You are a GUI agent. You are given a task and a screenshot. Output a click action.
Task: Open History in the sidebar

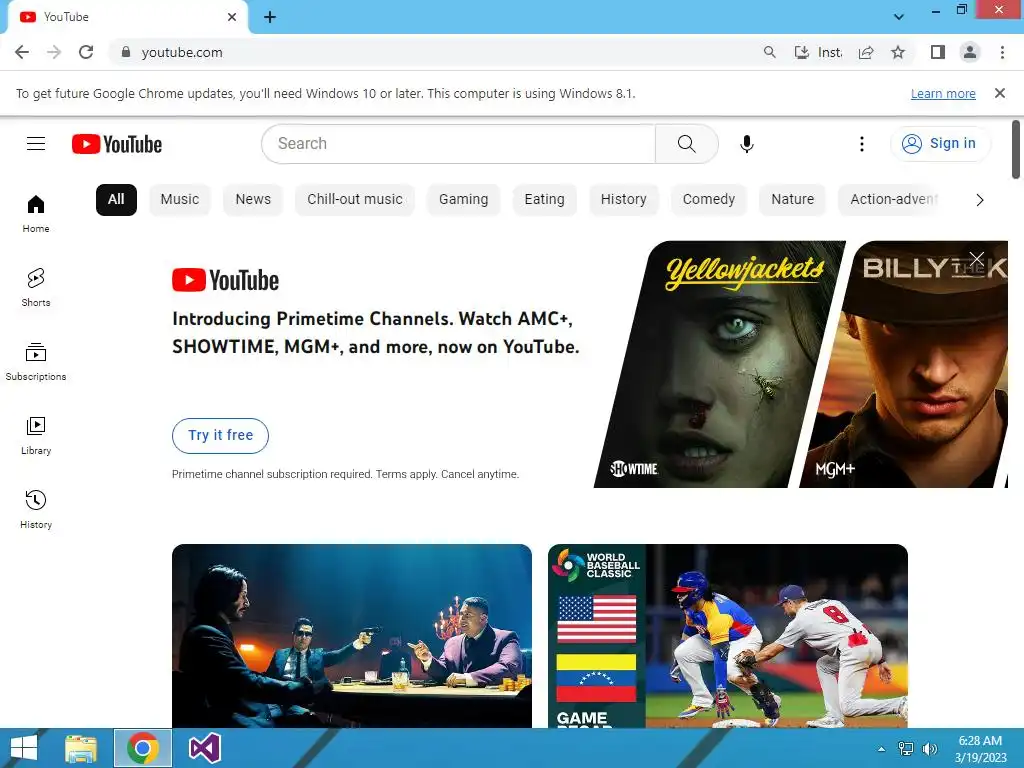[x=36, y=509]
